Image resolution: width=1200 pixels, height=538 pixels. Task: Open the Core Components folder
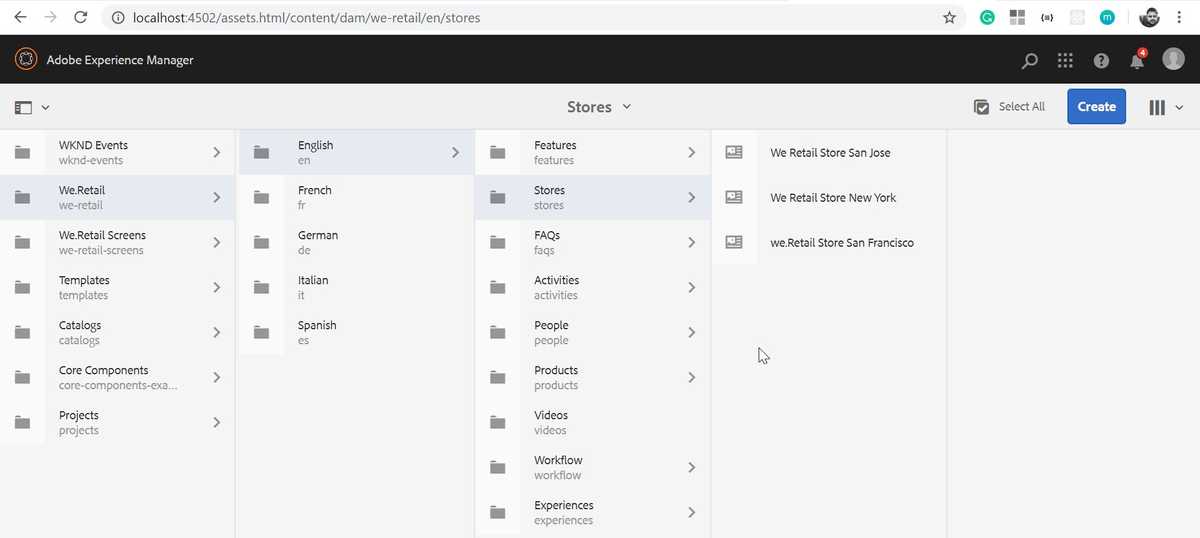(x=117, y=378)
